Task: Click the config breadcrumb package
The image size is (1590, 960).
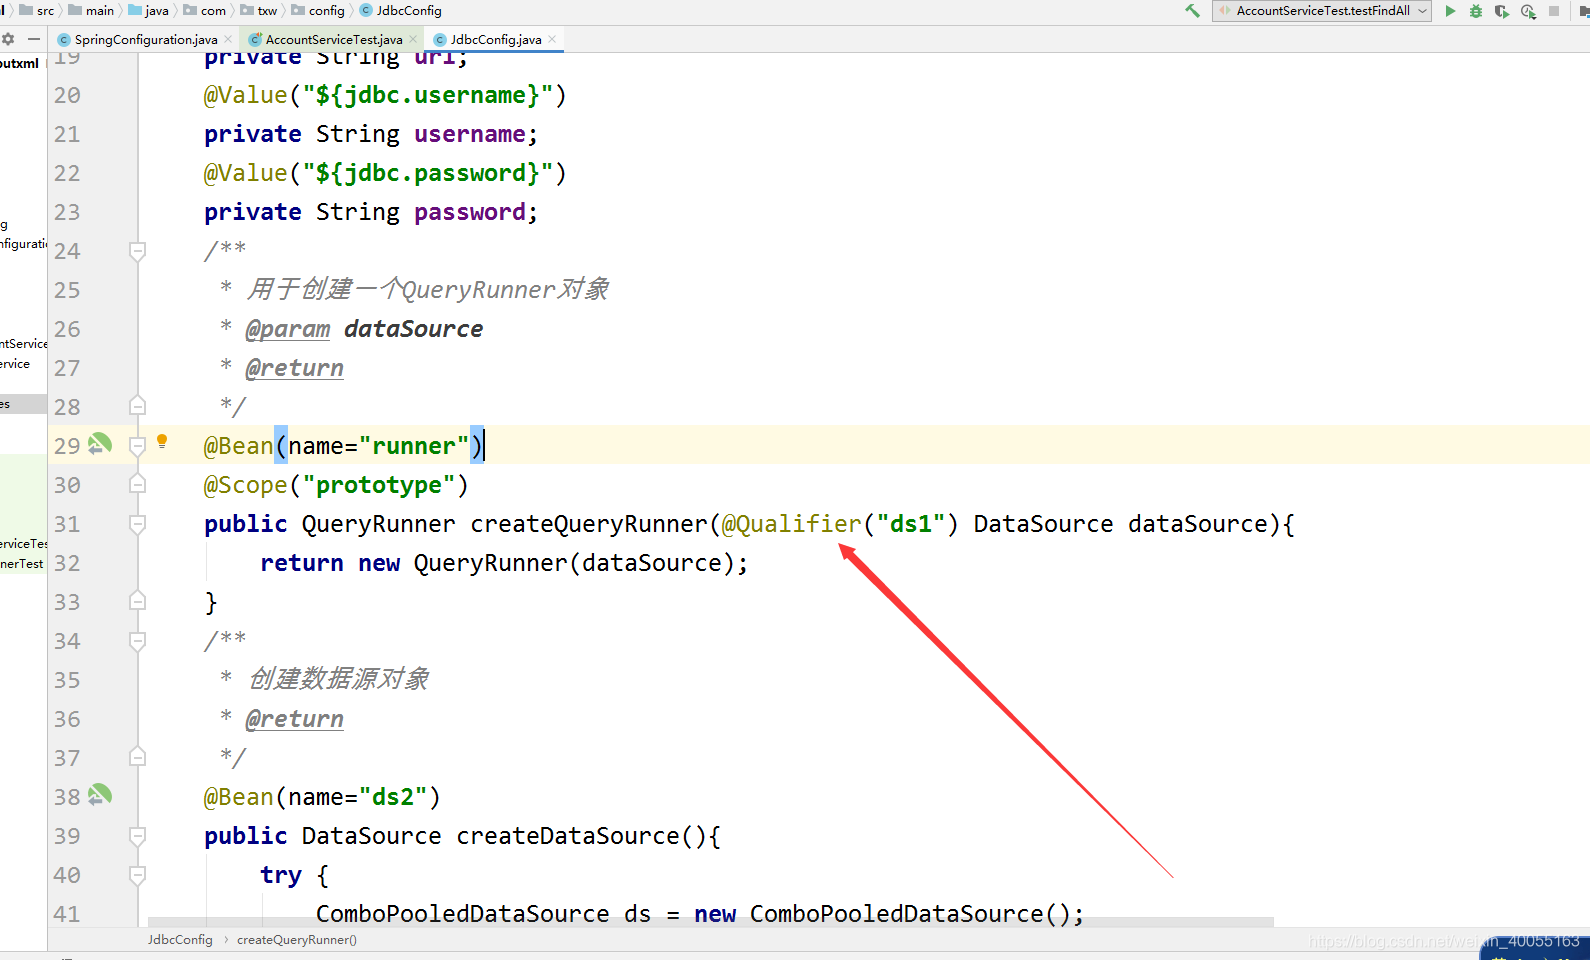Action: 318,10
